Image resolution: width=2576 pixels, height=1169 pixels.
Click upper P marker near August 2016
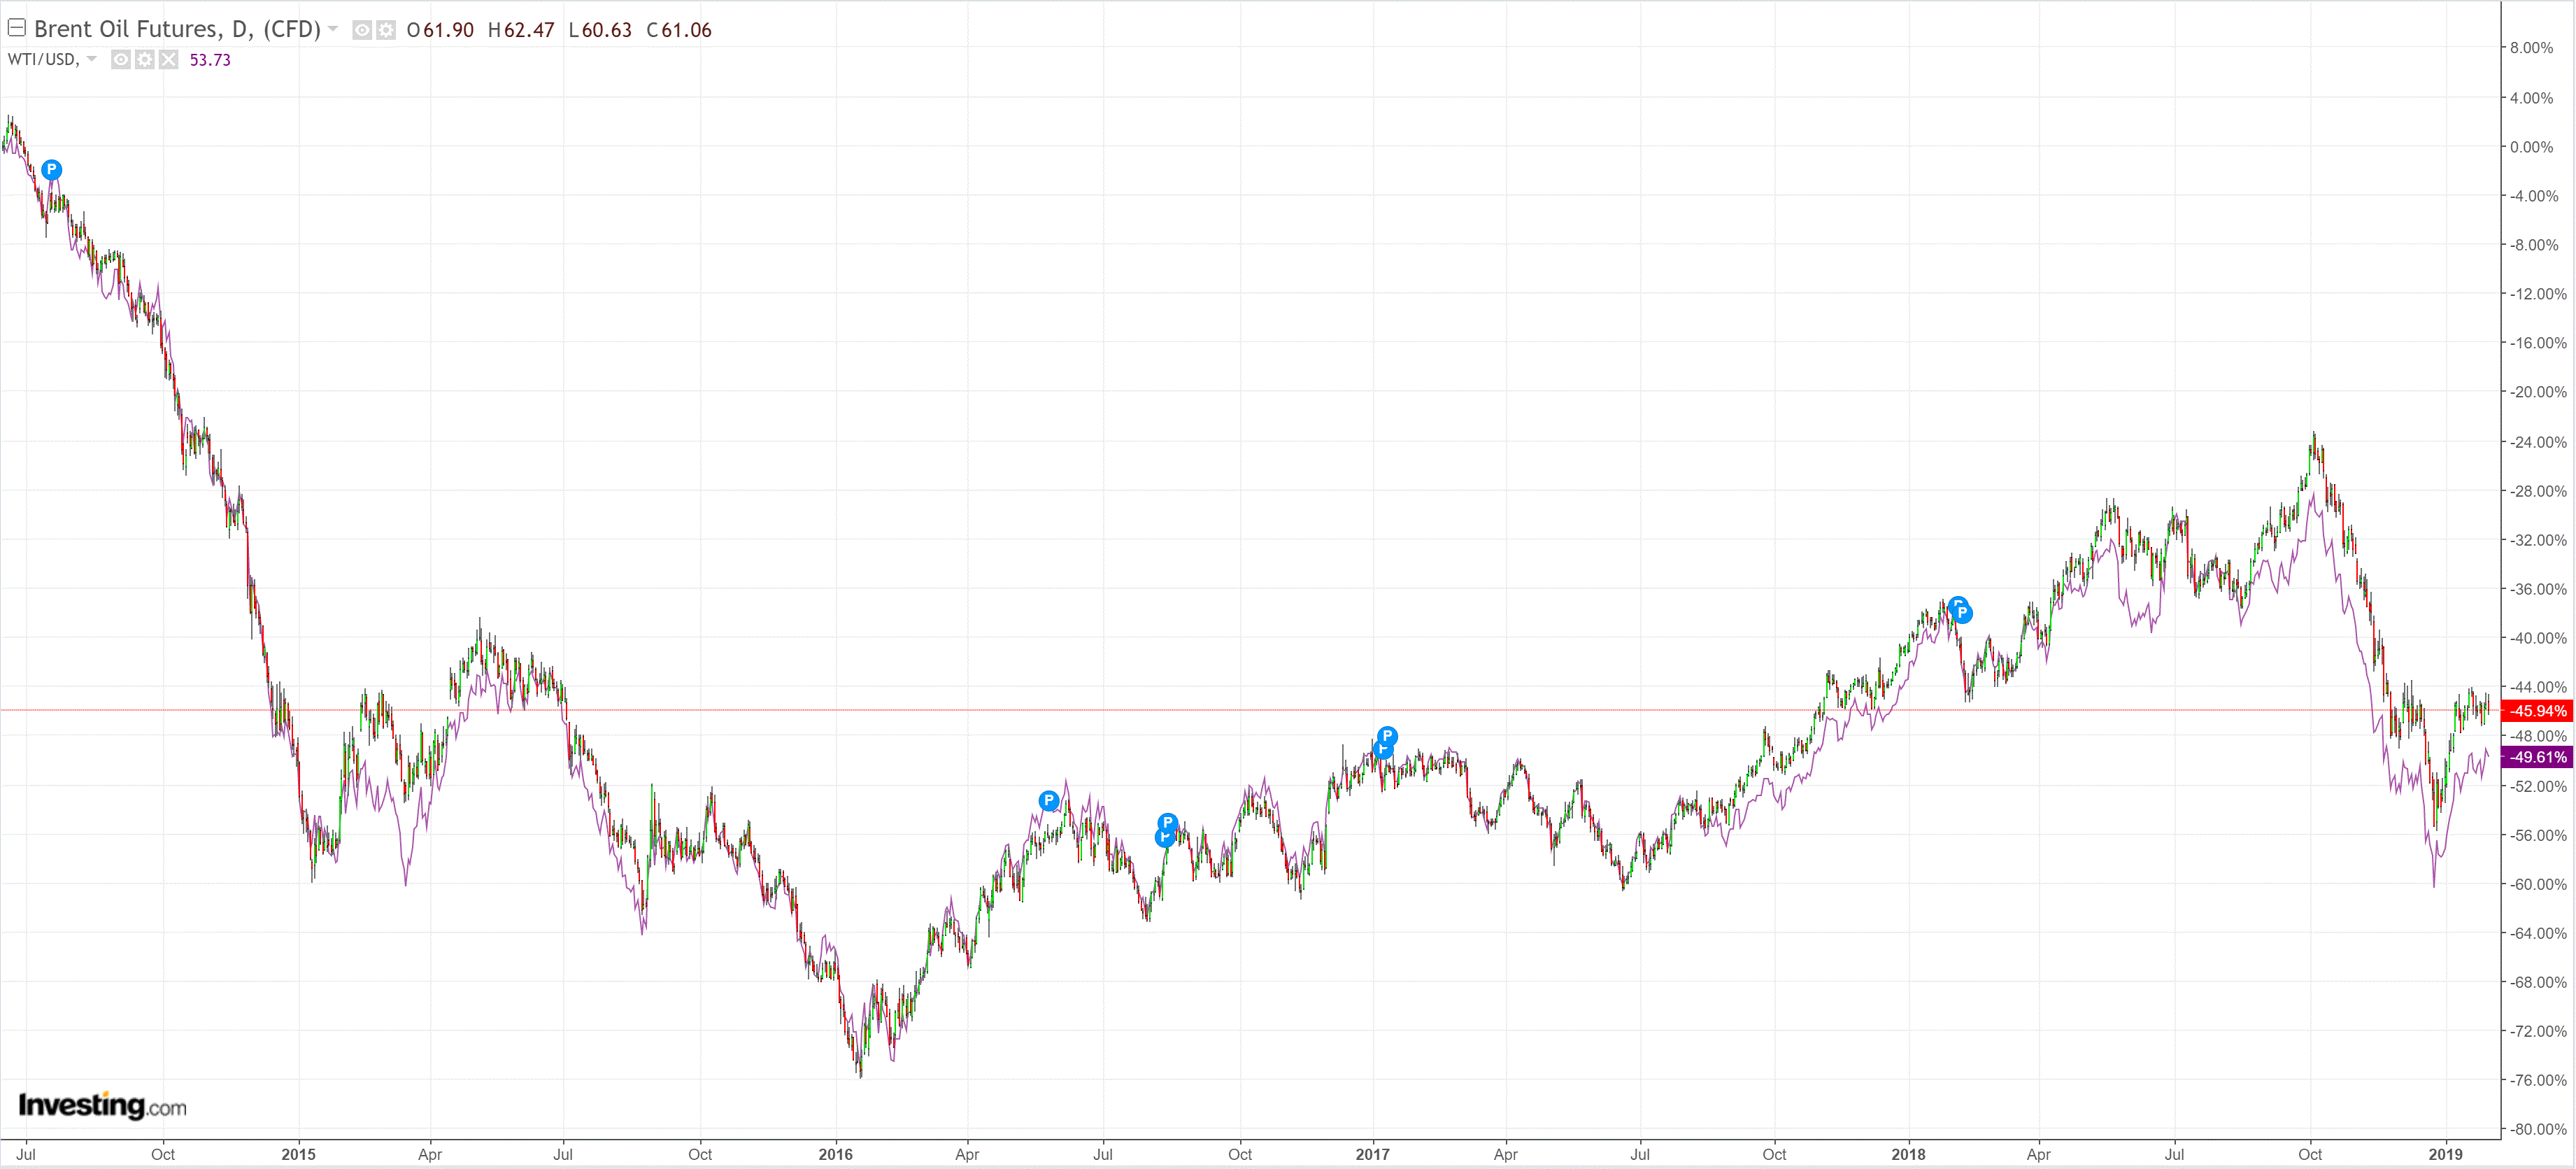pos(1167,823)
